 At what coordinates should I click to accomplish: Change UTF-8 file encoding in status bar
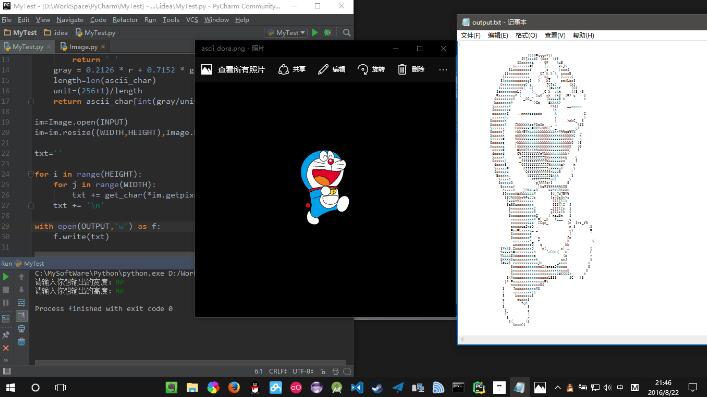(x=303, y=371)
